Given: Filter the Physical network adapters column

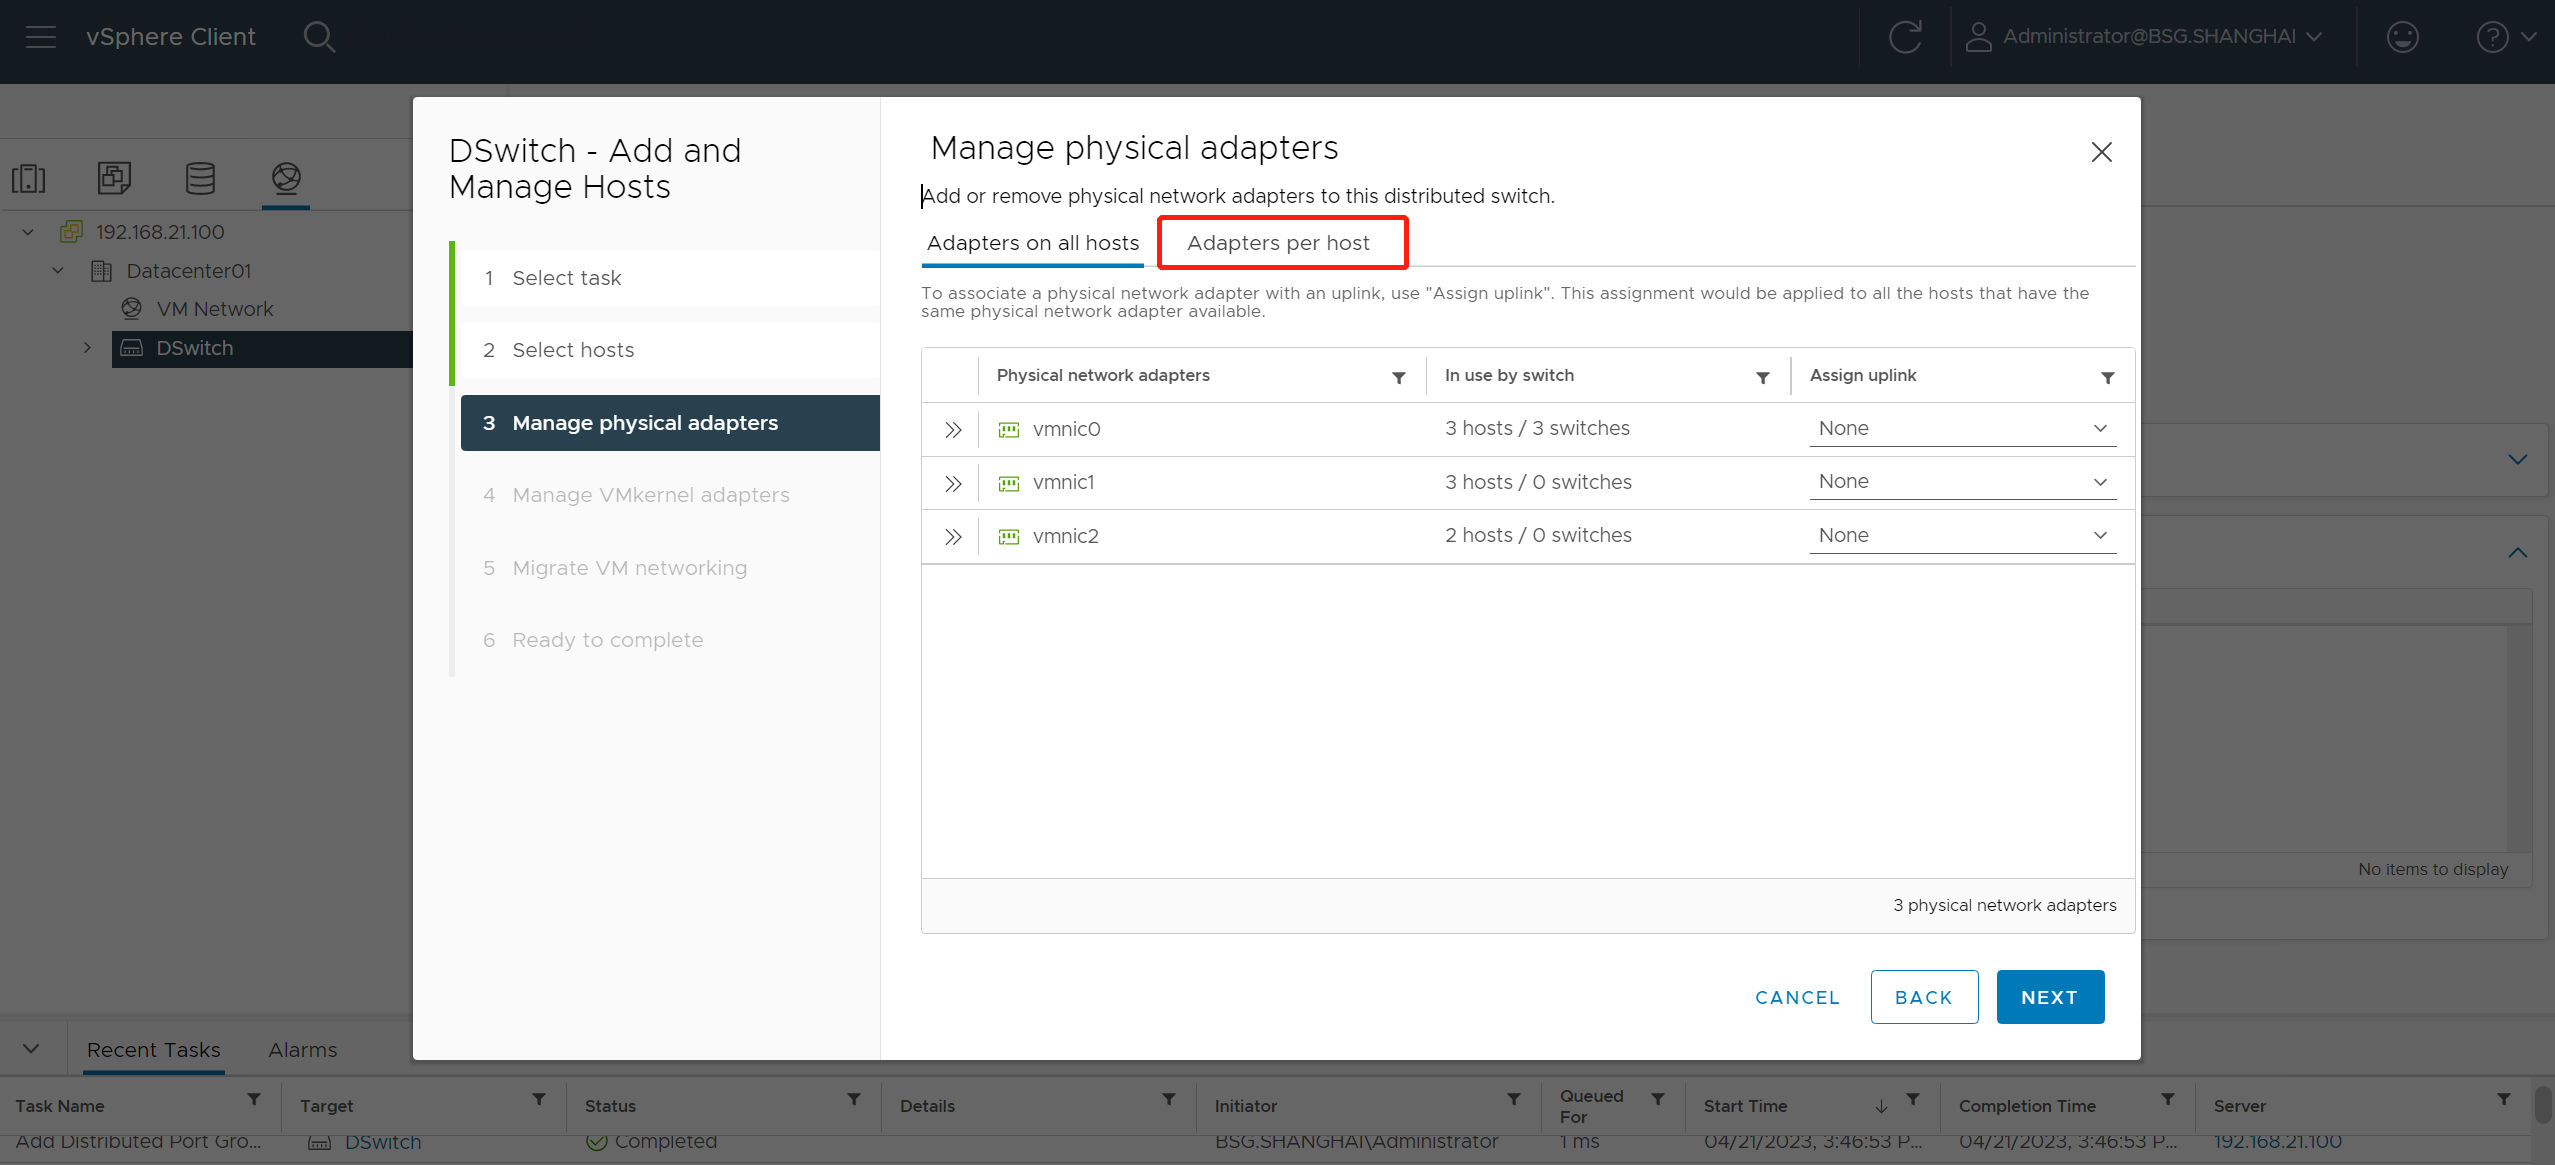Looking at the screenshot, I should coord(1399,377).
